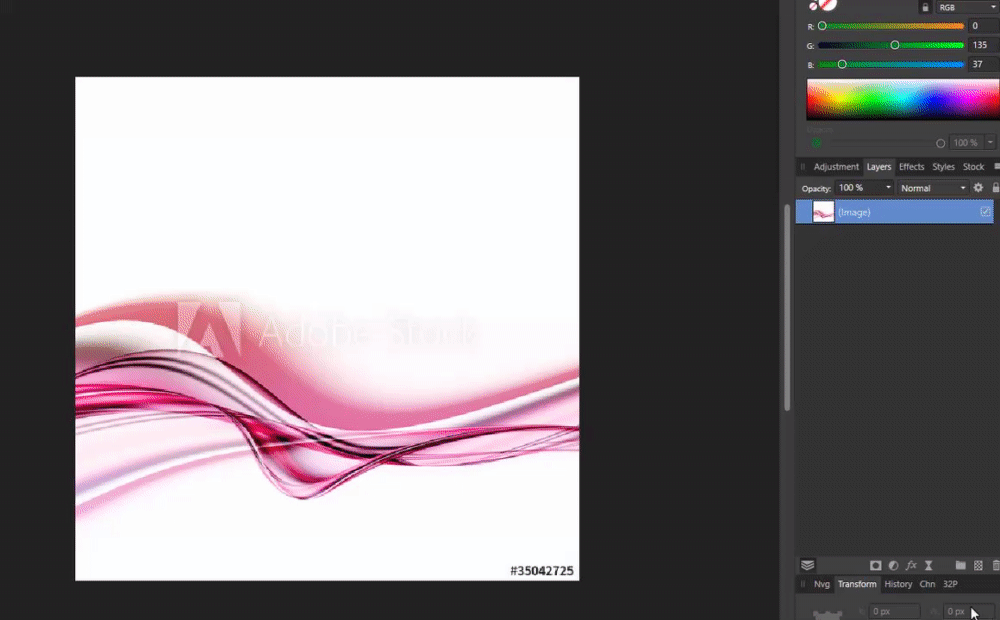Click the B blue channel slider
The image size is (1000, 620).
[891, 64]
